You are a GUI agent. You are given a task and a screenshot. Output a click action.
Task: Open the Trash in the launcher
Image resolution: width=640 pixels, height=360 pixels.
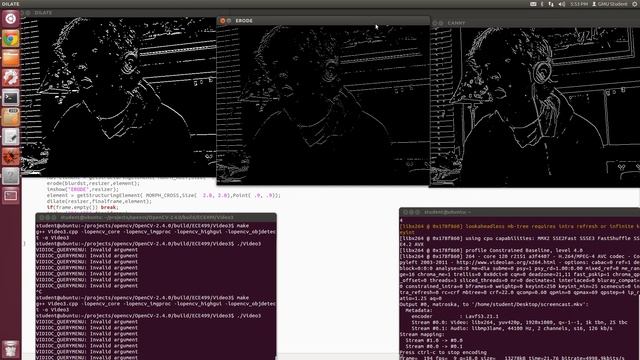pos(11,349)
